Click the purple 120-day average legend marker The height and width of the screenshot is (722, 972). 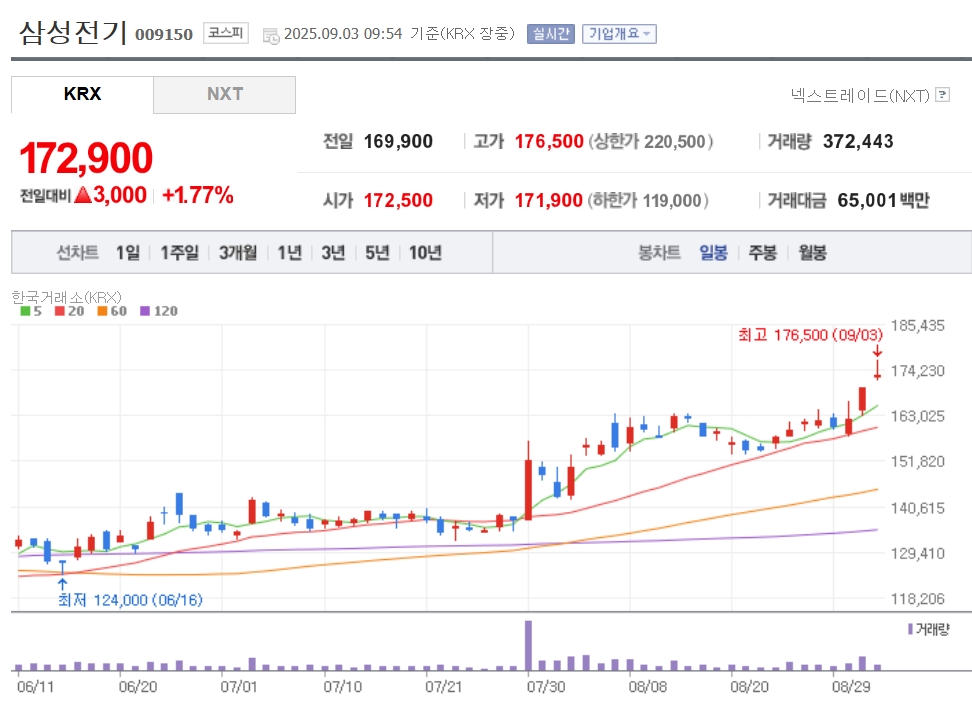(x=145, y=311)
